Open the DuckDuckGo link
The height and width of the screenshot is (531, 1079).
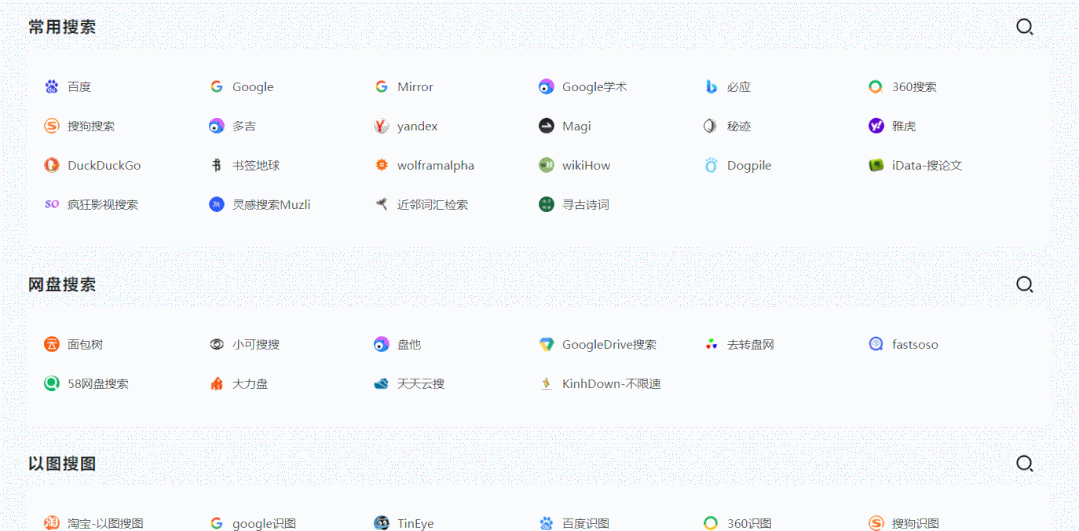pos(104,165)
